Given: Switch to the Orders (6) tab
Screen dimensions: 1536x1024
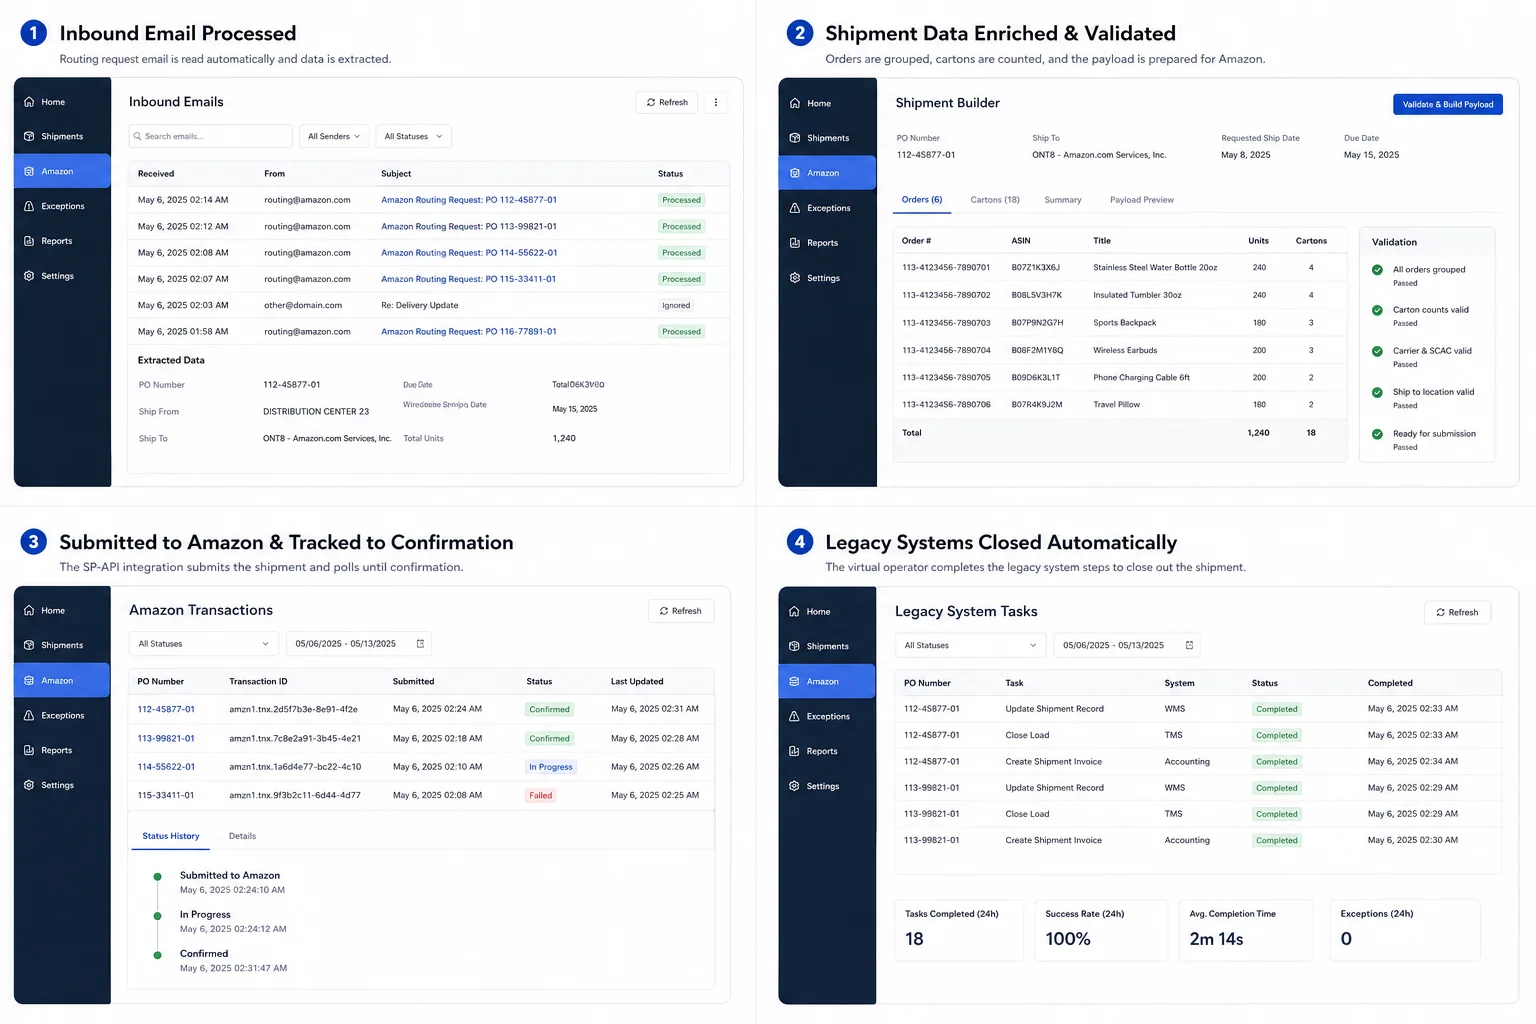Looking at the screenshot, I should point(922,200).
